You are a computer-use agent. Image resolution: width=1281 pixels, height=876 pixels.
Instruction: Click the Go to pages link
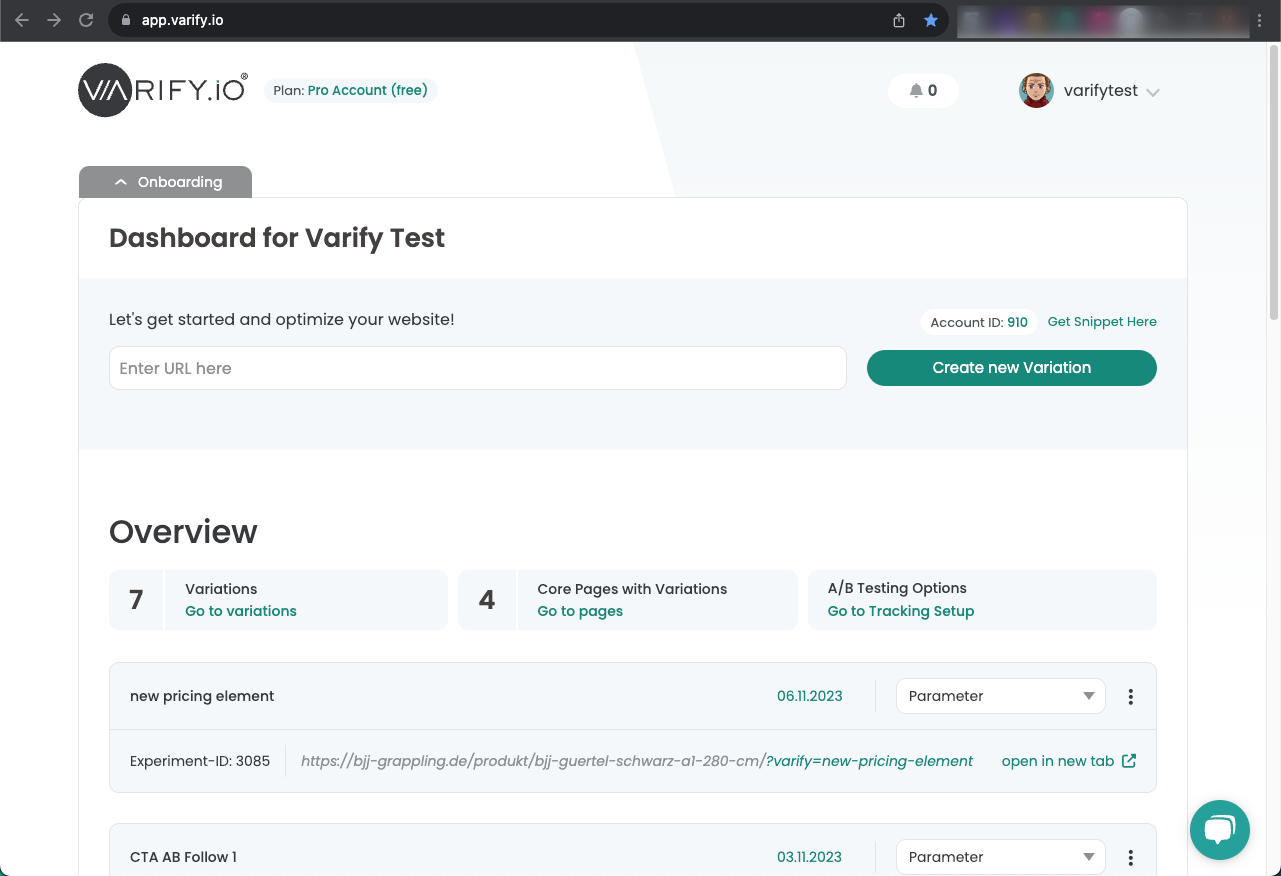pyautogui.click(x=580, y=611)
